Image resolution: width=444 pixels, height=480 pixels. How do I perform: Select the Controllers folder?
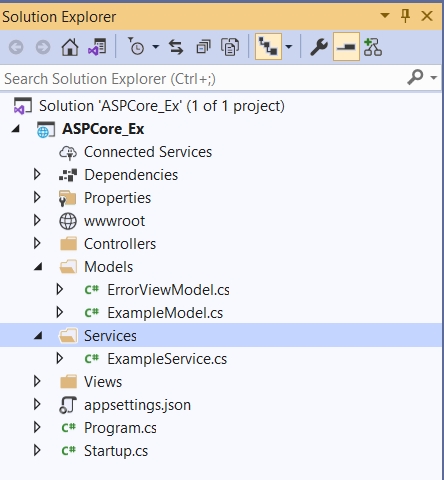tap(120, 244)
